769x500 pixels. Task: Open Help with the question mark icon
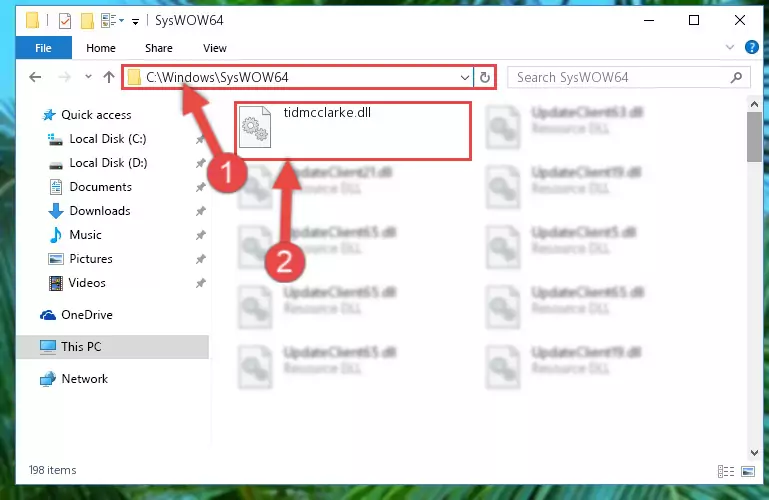pyautogui.click(x=751, y=47)
